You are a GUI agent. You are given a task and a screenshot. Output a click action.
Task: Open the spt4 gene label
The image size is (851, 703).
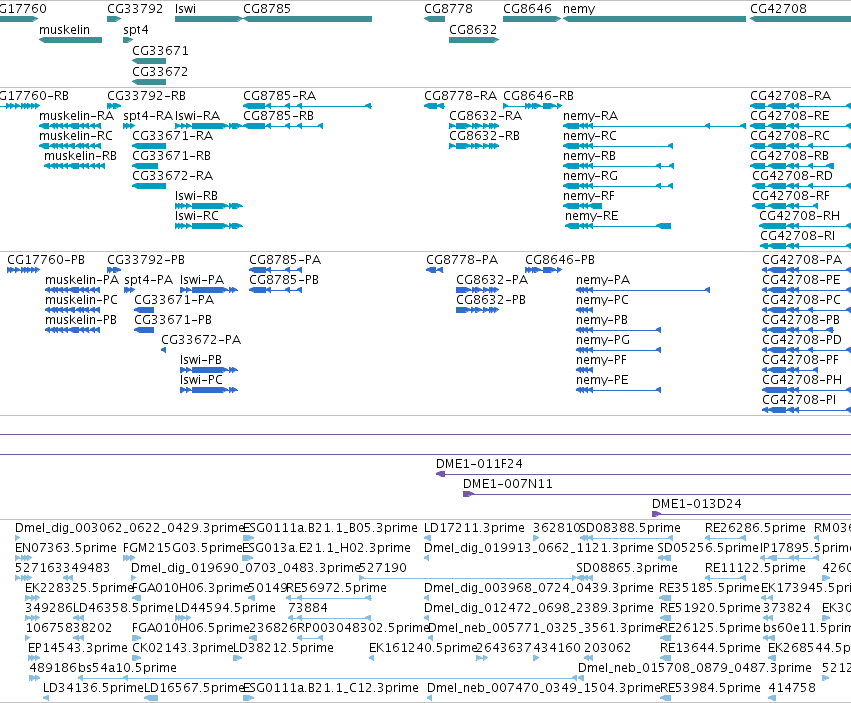(136, 30)
